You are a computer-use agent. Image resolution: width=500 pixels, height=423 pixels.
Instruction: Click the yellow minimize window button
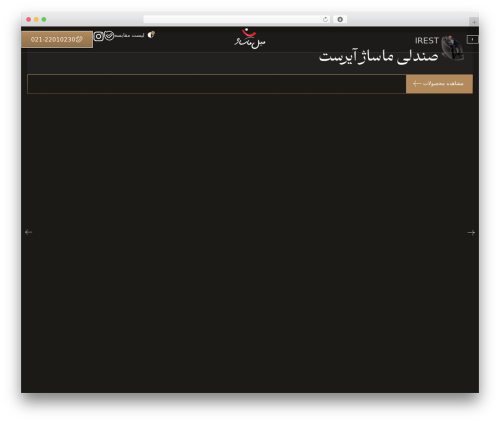(36, 19)
